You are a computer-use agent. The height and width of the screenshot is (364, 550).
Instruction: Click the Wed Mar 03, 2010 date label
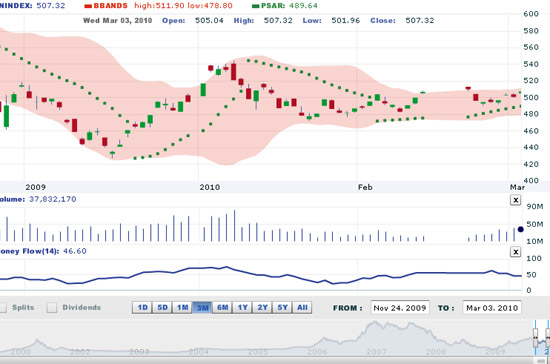(118, 20)
